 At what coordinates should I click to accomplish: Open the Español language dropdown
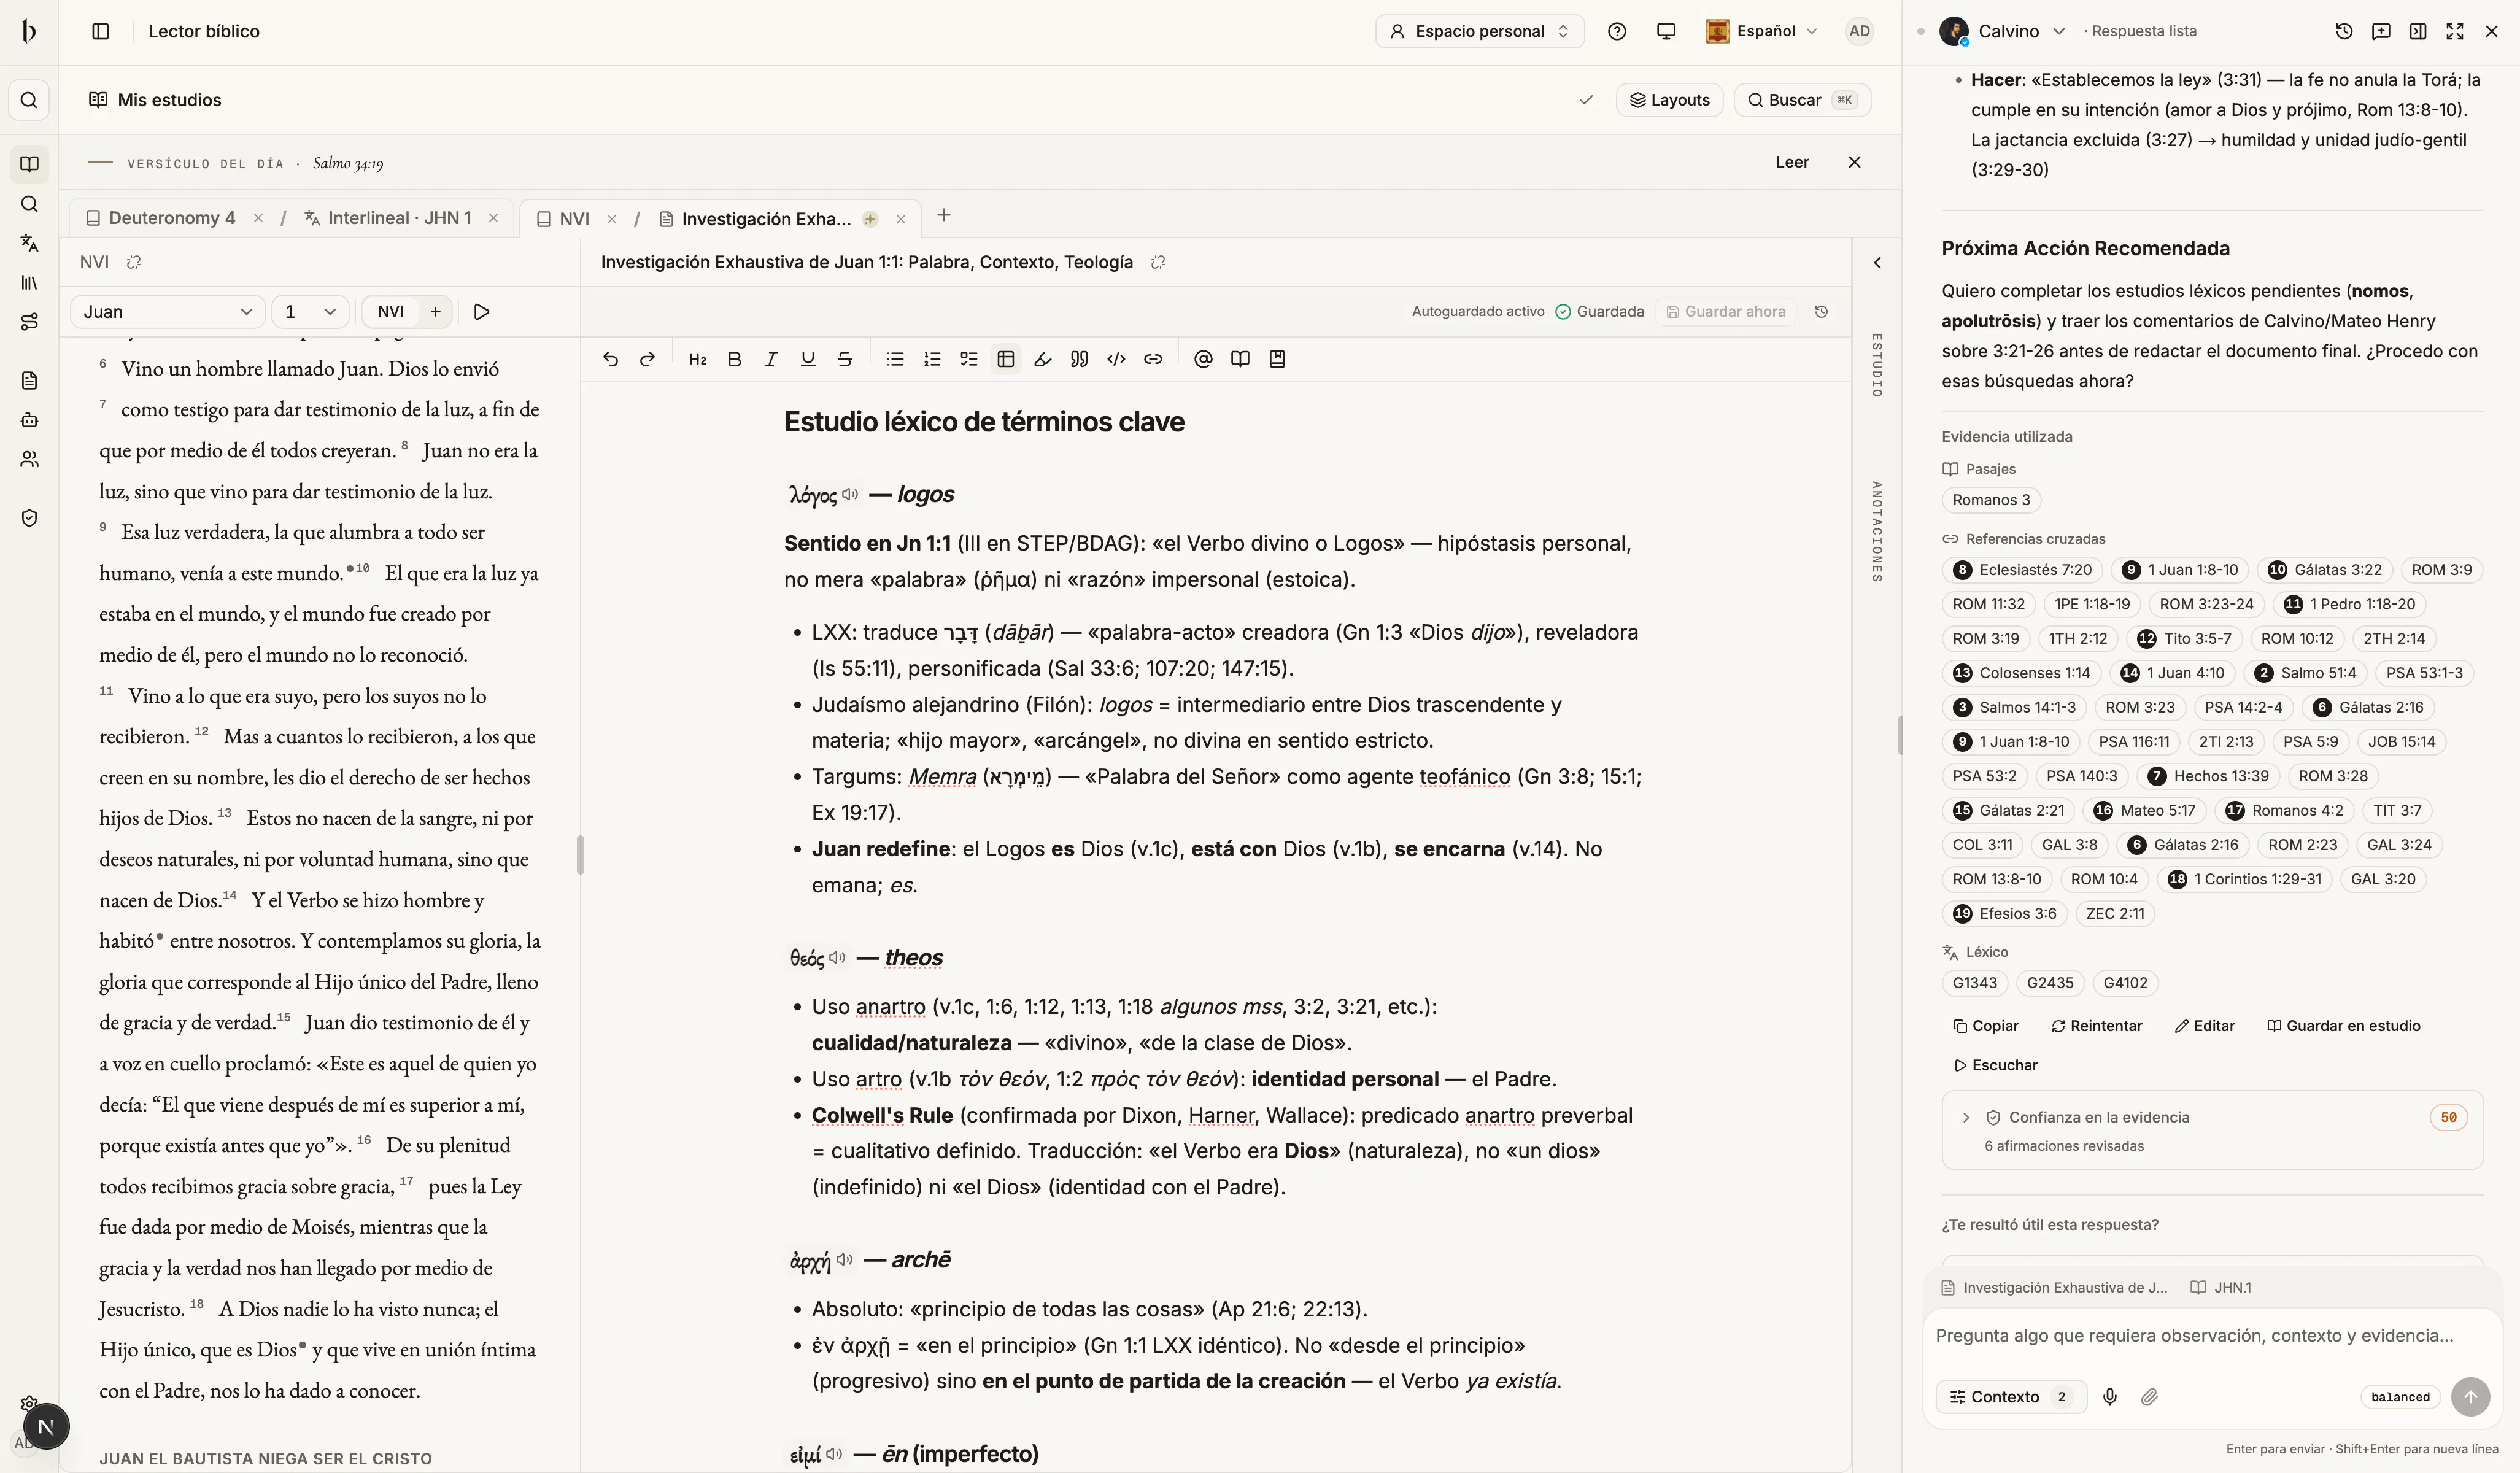click(1761, 31)
